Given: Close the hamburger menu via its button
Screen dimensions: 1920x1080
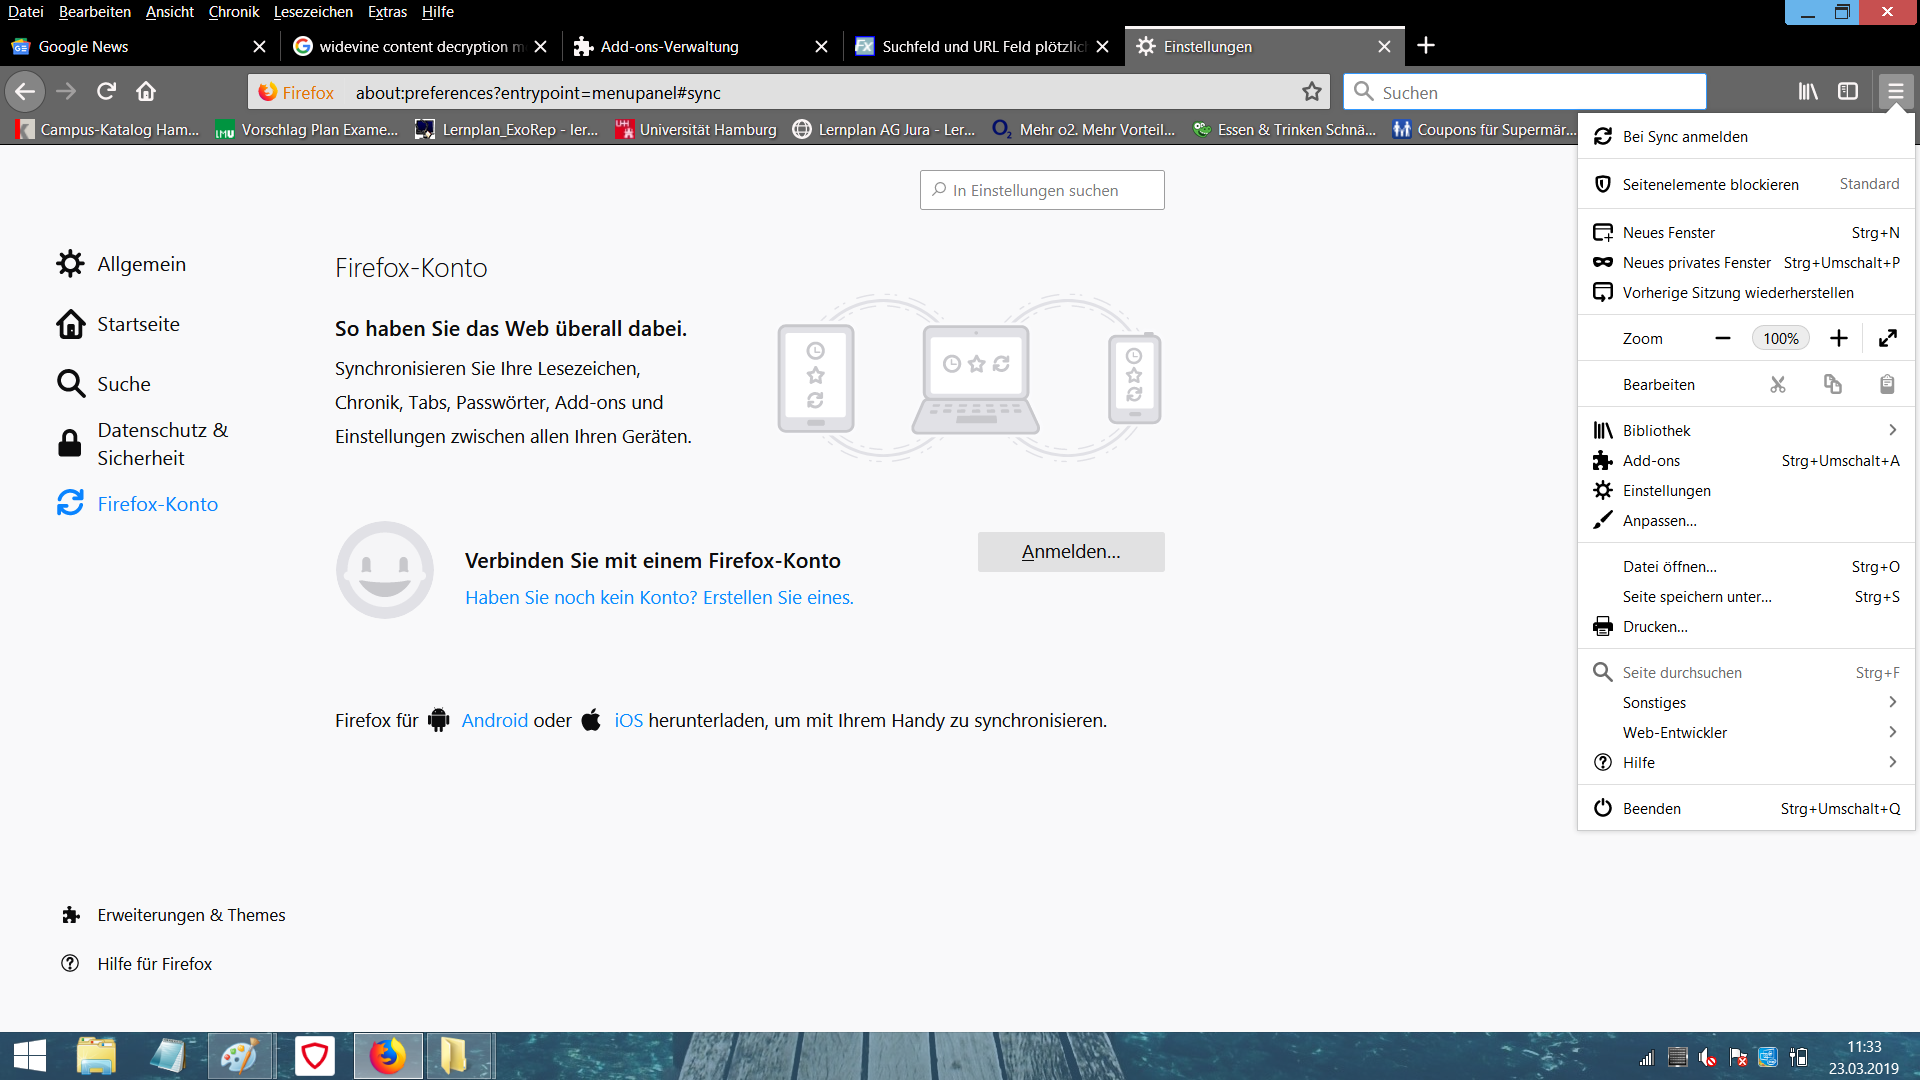Looking at the screenshot, I should [x=1895, y=92].
